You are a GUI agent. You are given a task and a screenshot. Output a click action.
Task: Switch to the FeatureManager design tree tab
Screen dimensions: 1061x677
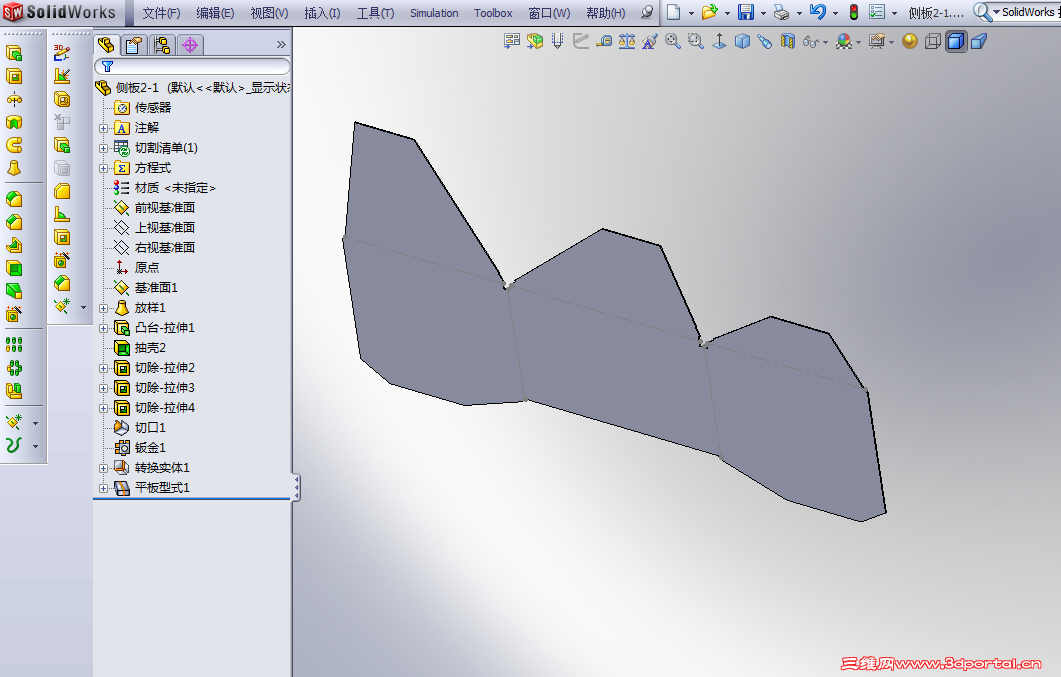coord(106,45)
